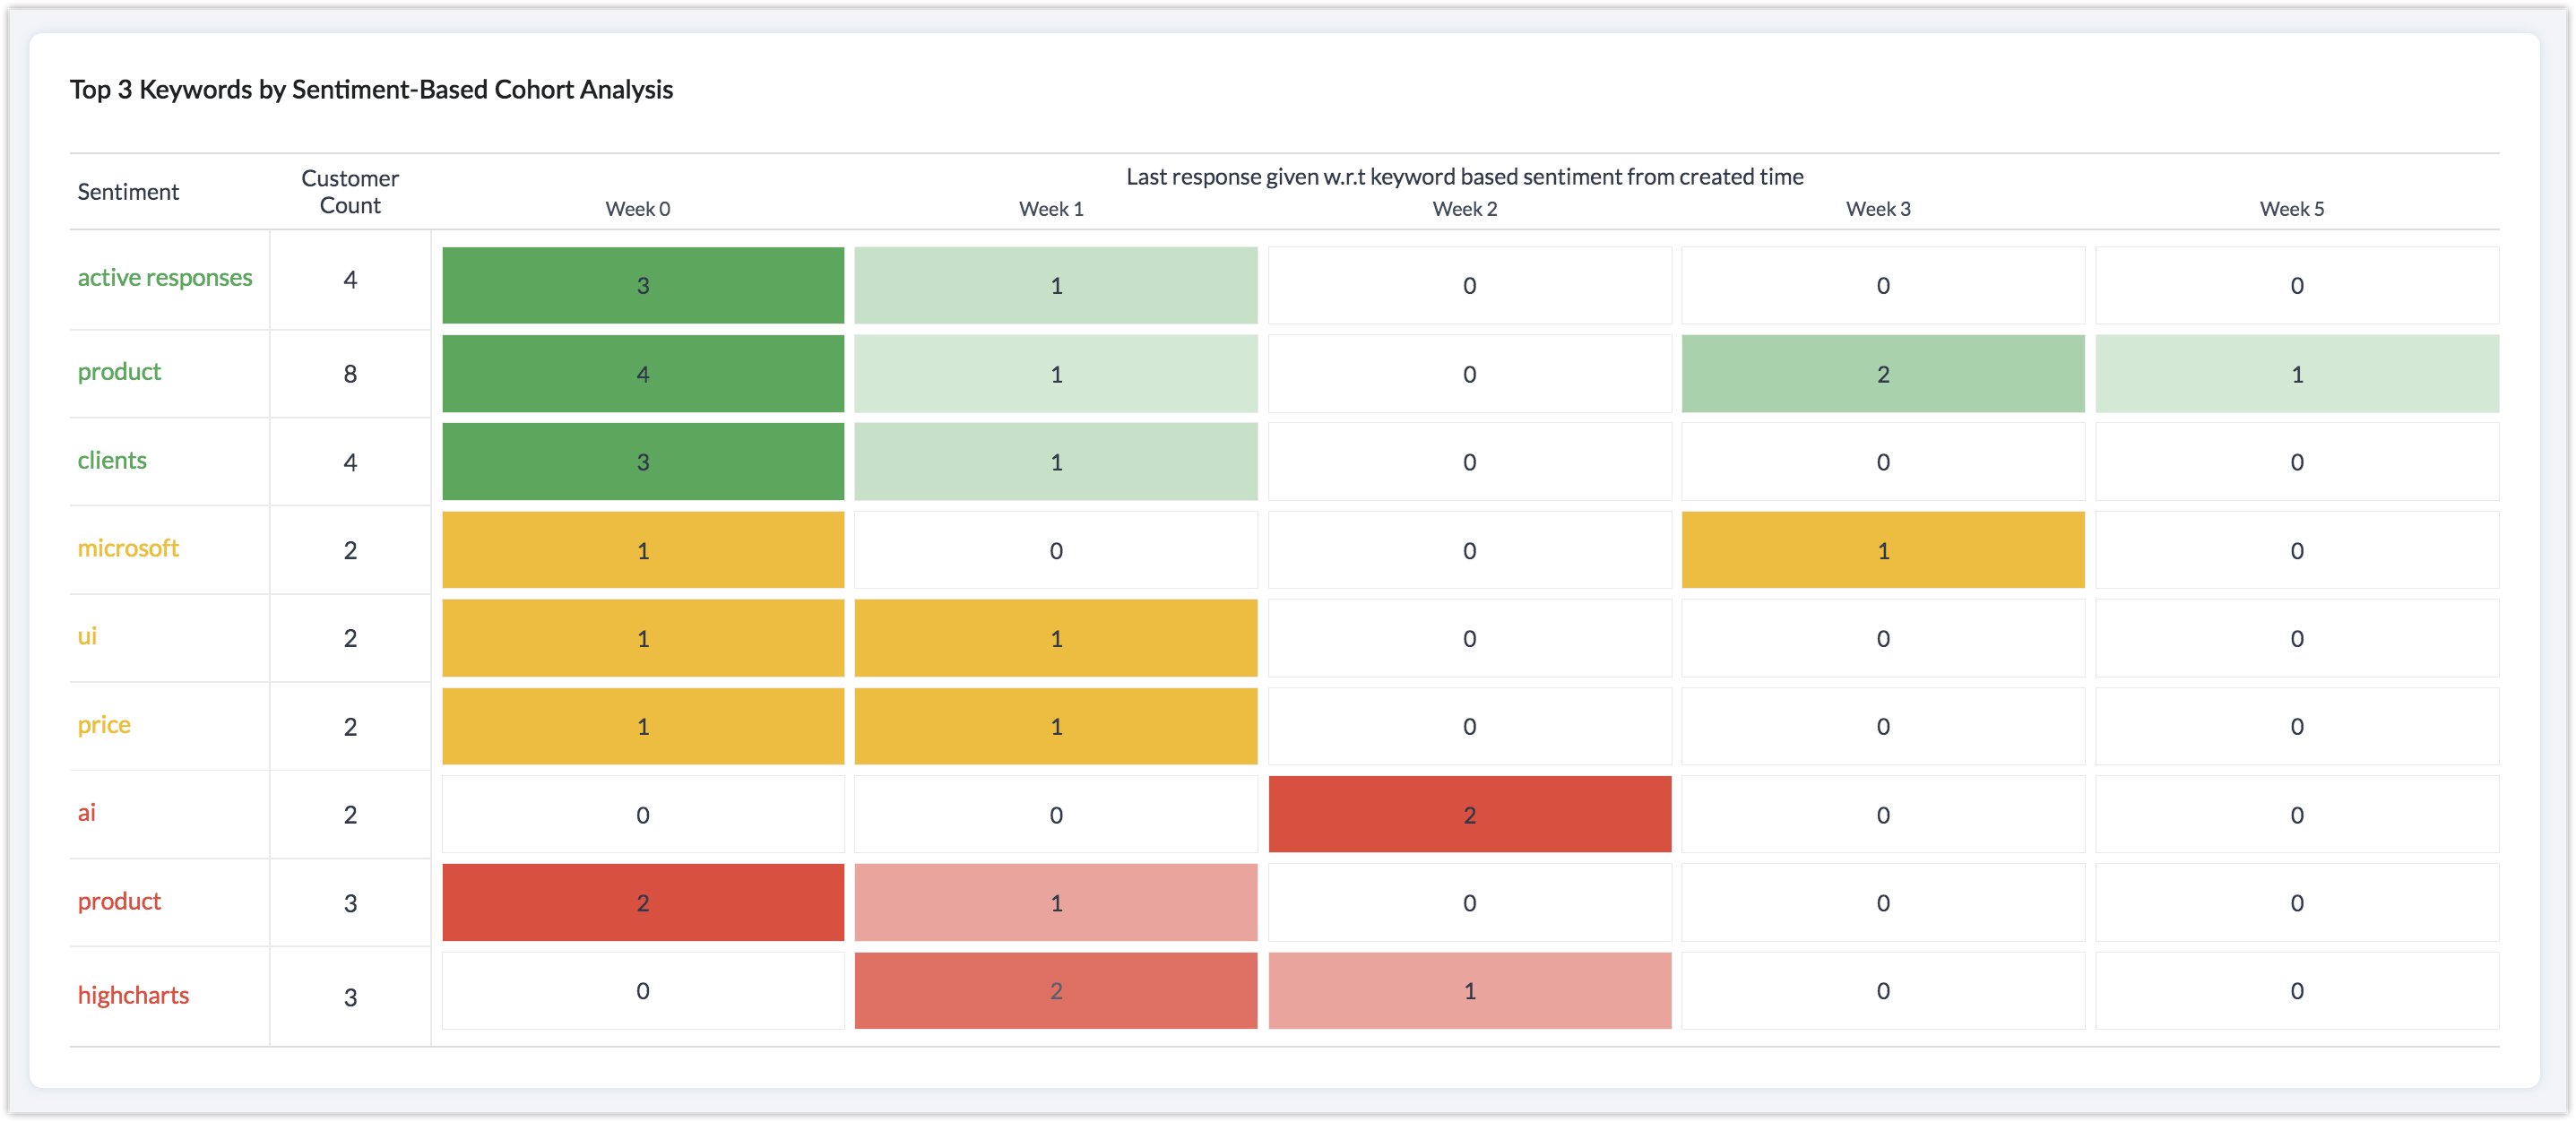Viewport: 2576px width, 1122px height.
Task: Click the Customer Count column header
Action: (x=350, y=192)
